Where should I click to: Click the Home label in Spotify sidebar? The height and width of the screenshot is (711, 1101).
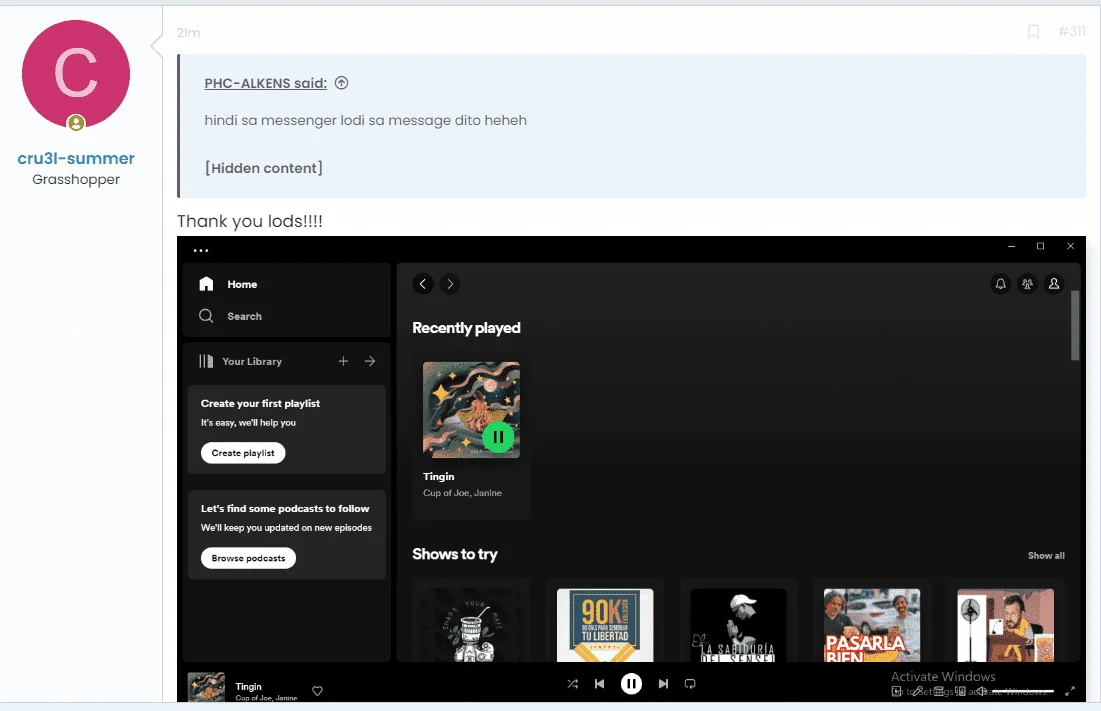coord(242,284)
